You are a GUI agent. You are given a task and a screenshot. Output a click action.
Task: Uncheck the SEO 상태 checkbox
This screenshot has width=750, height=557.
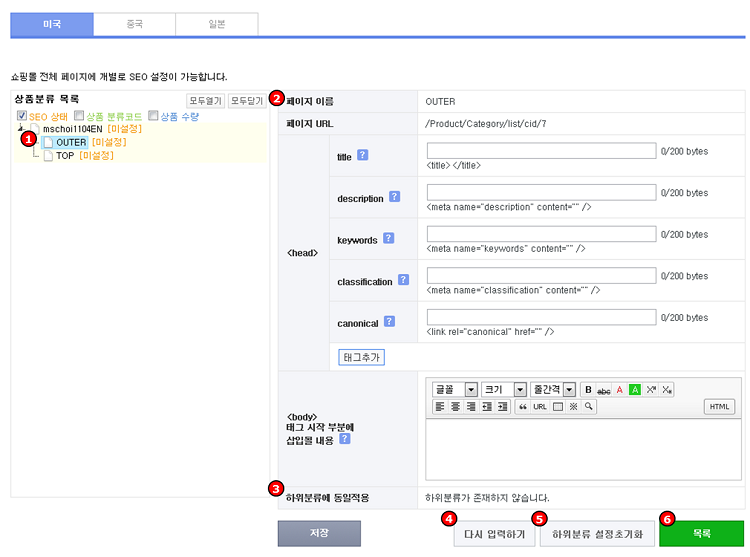22,117
